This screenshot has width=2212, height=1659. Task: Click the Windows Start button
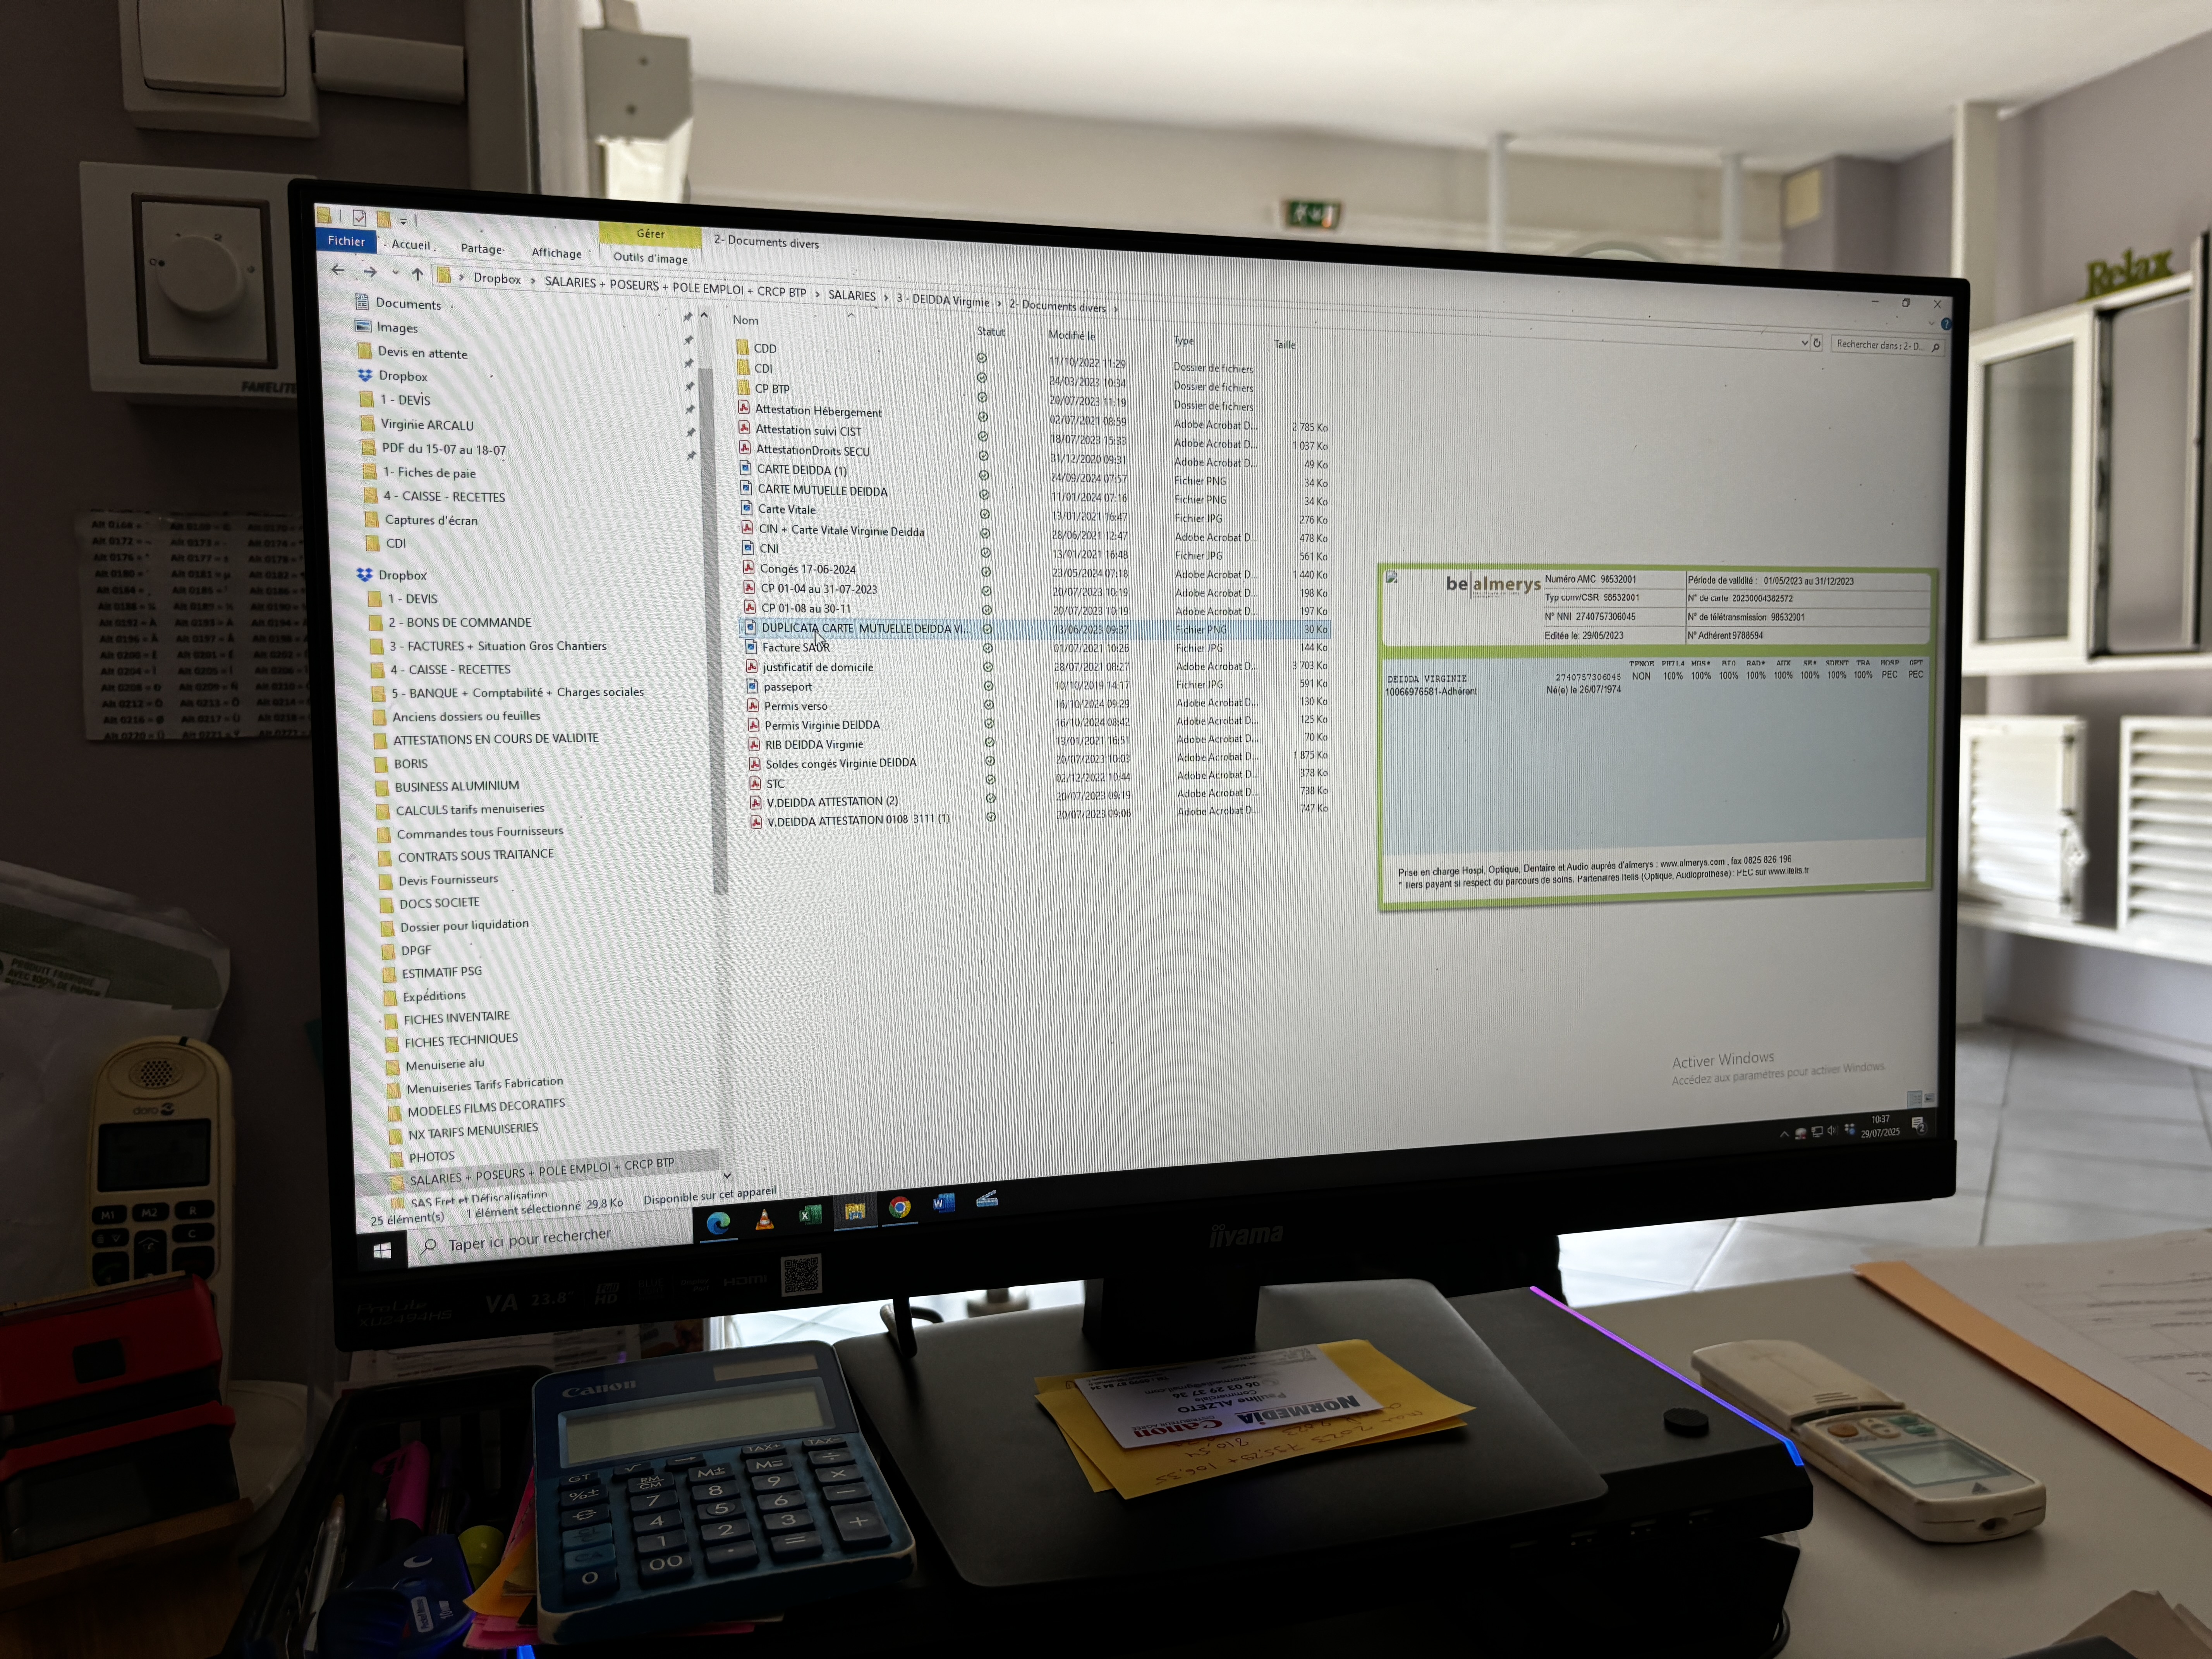point(382,1250)
